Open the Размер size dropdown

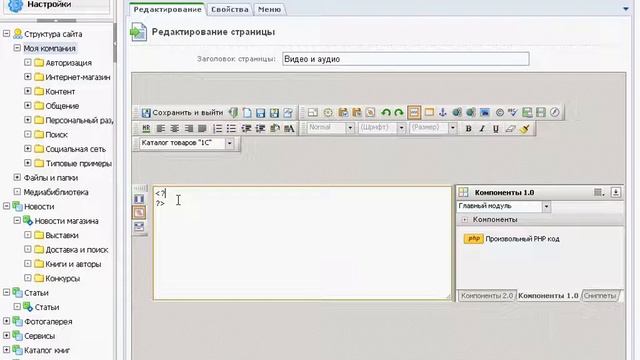pyautogui.click(x=453, y=128)
